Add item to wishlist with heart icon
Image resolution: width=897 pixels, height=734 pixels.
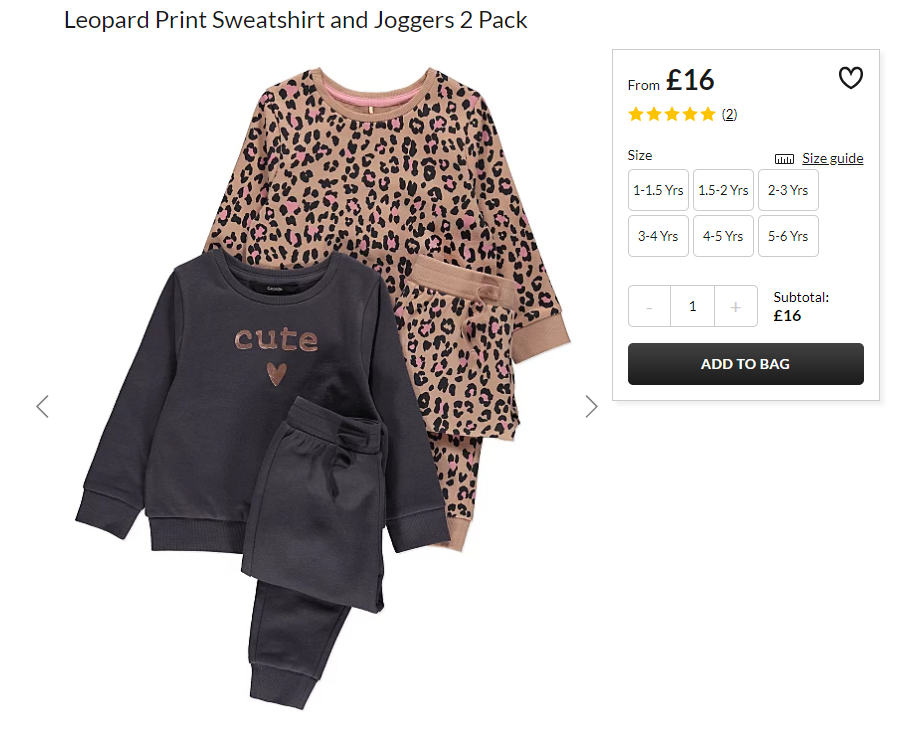[x=850, y=78]
